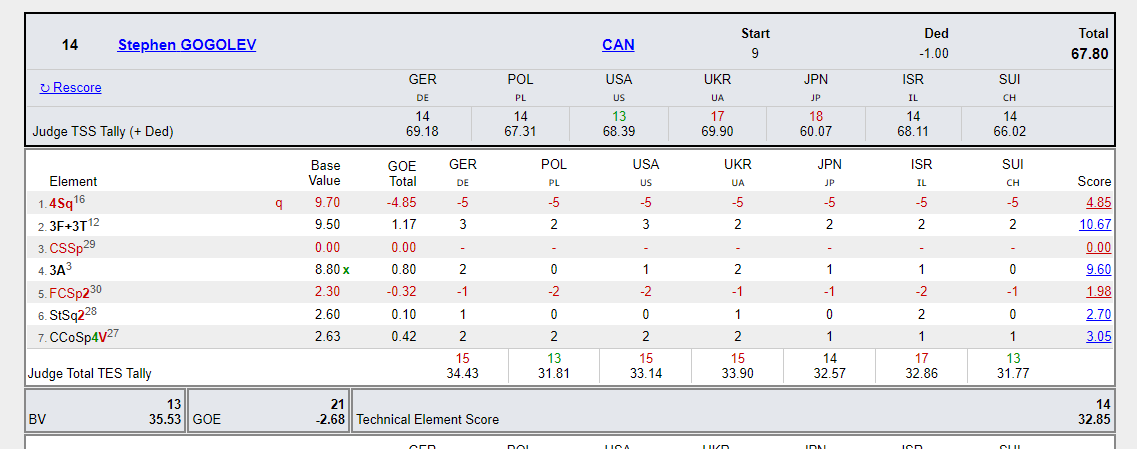Click the 3.05 score for CCoSp4V
Image resolution: width=1137 pixels, height=449 pixels.
[1098, 337]
